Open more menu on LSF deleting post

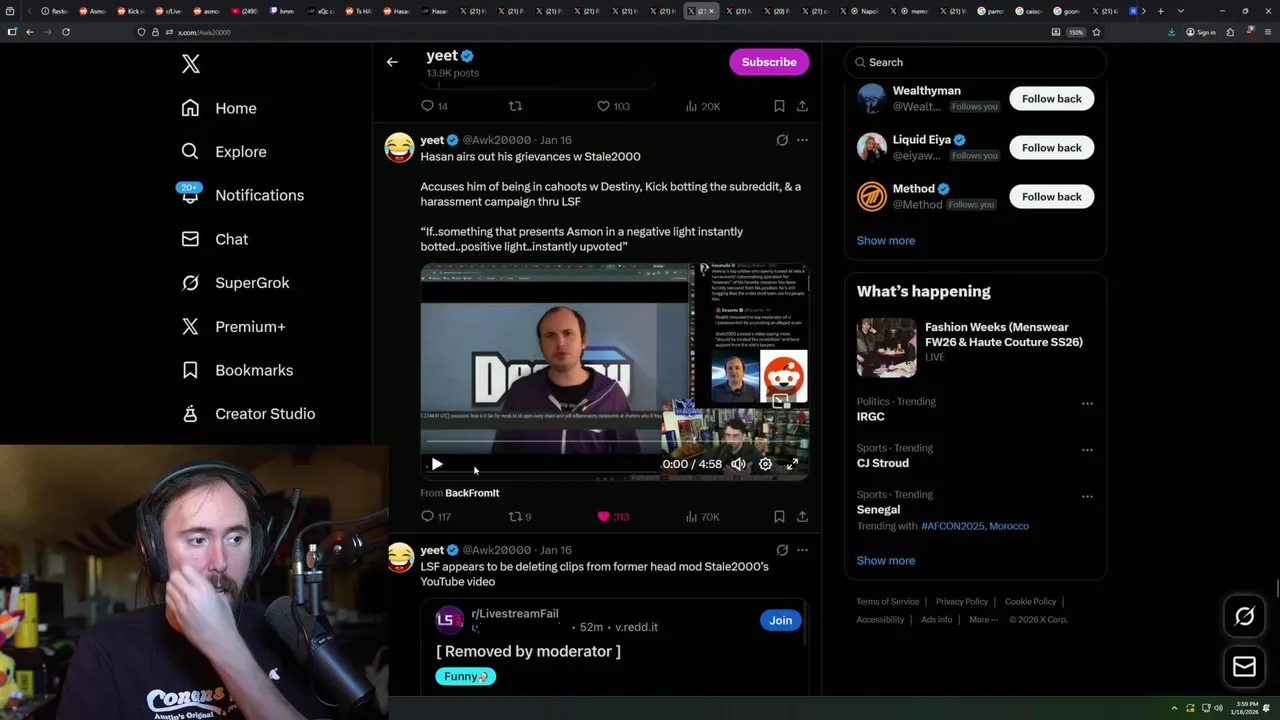[802, 550]
